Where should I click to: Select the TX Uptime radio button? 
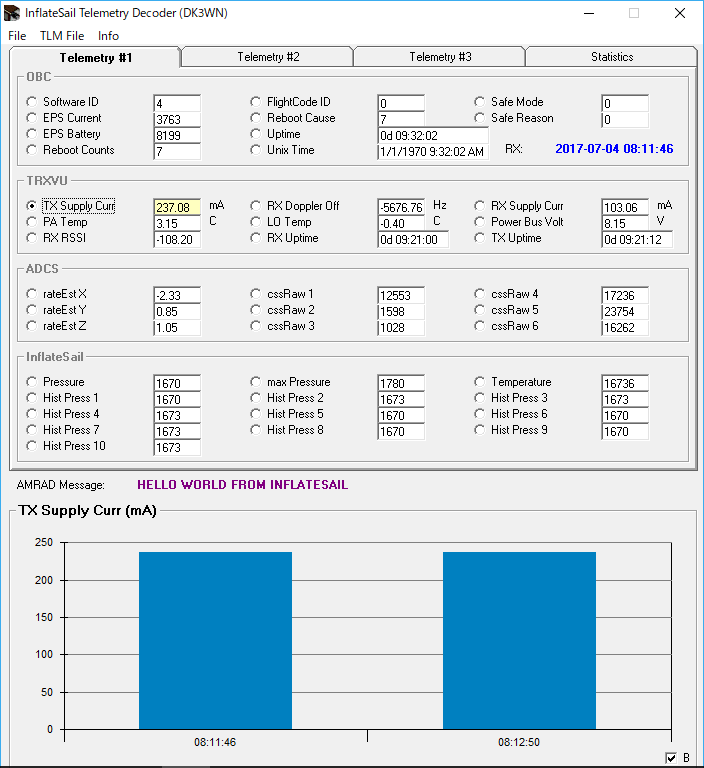(x=480, y=238)
